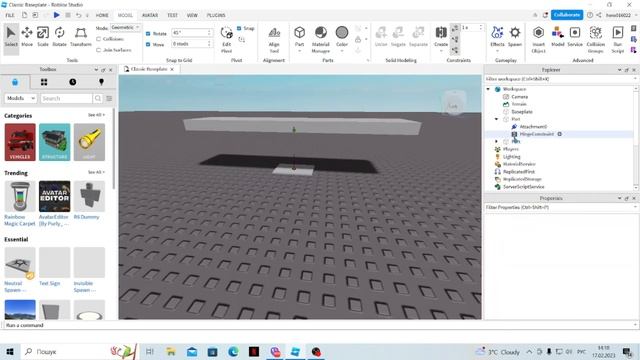Screen dimensions: 640x360
Task: Activate the Transform tool
Action: pos(80,37)
